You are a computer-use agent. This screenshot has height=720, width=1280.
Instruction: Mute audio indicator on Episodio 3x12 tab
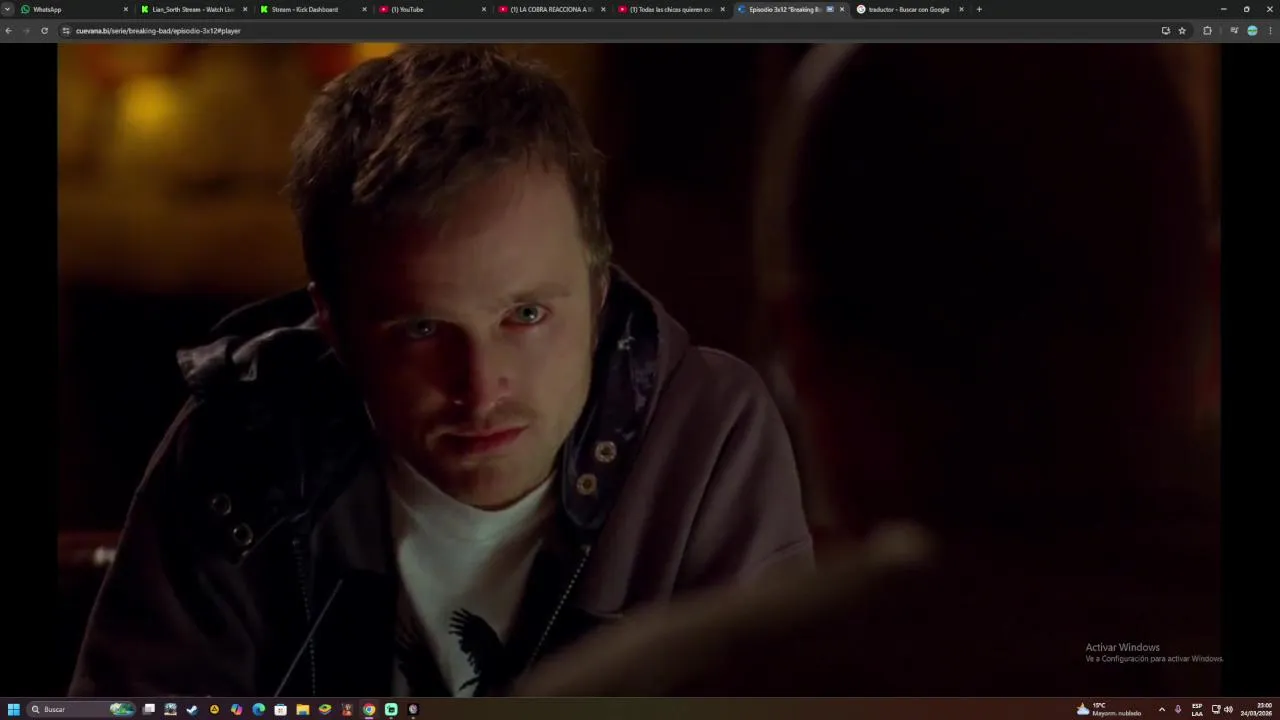point(830,9)
